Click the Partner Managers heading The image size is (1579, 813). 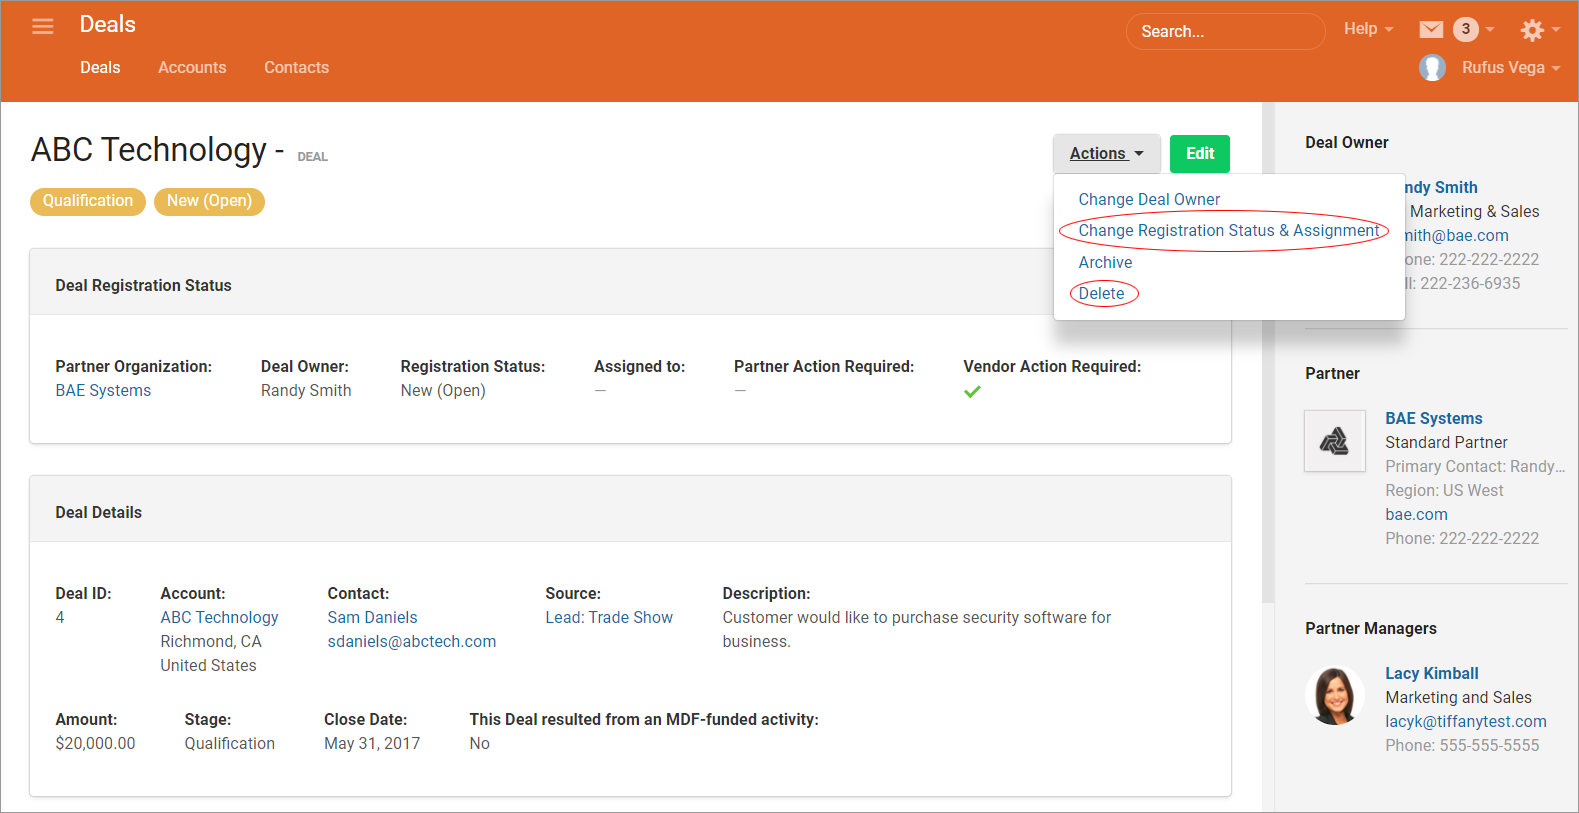(x=1370, y=629)
